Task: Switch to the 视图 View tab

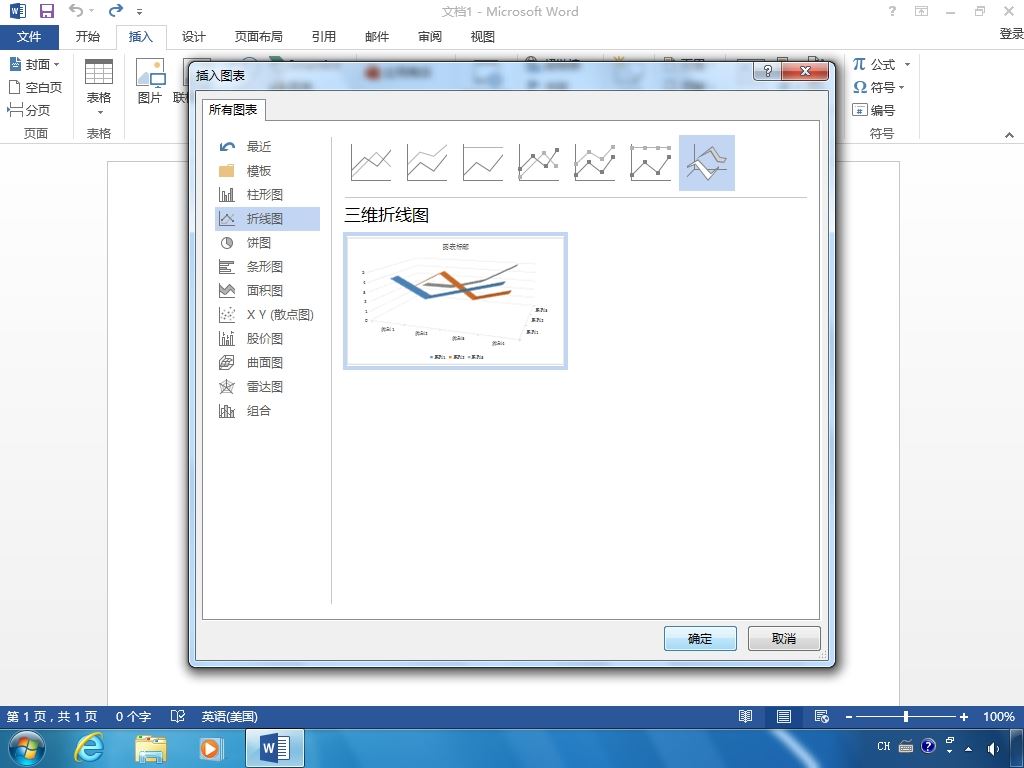Action: pos(483,37)
